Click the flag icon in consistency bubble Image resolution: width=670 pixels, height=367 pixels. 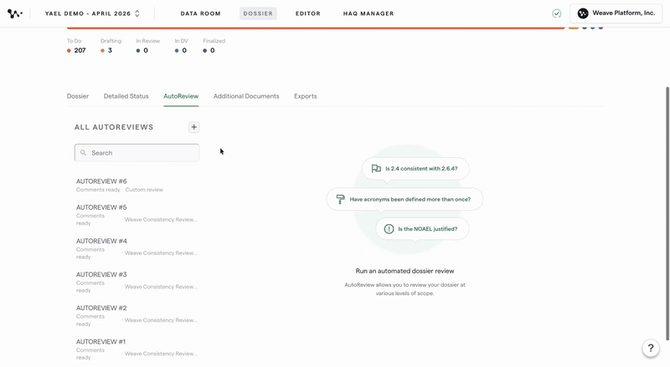[x=376, y=168]
